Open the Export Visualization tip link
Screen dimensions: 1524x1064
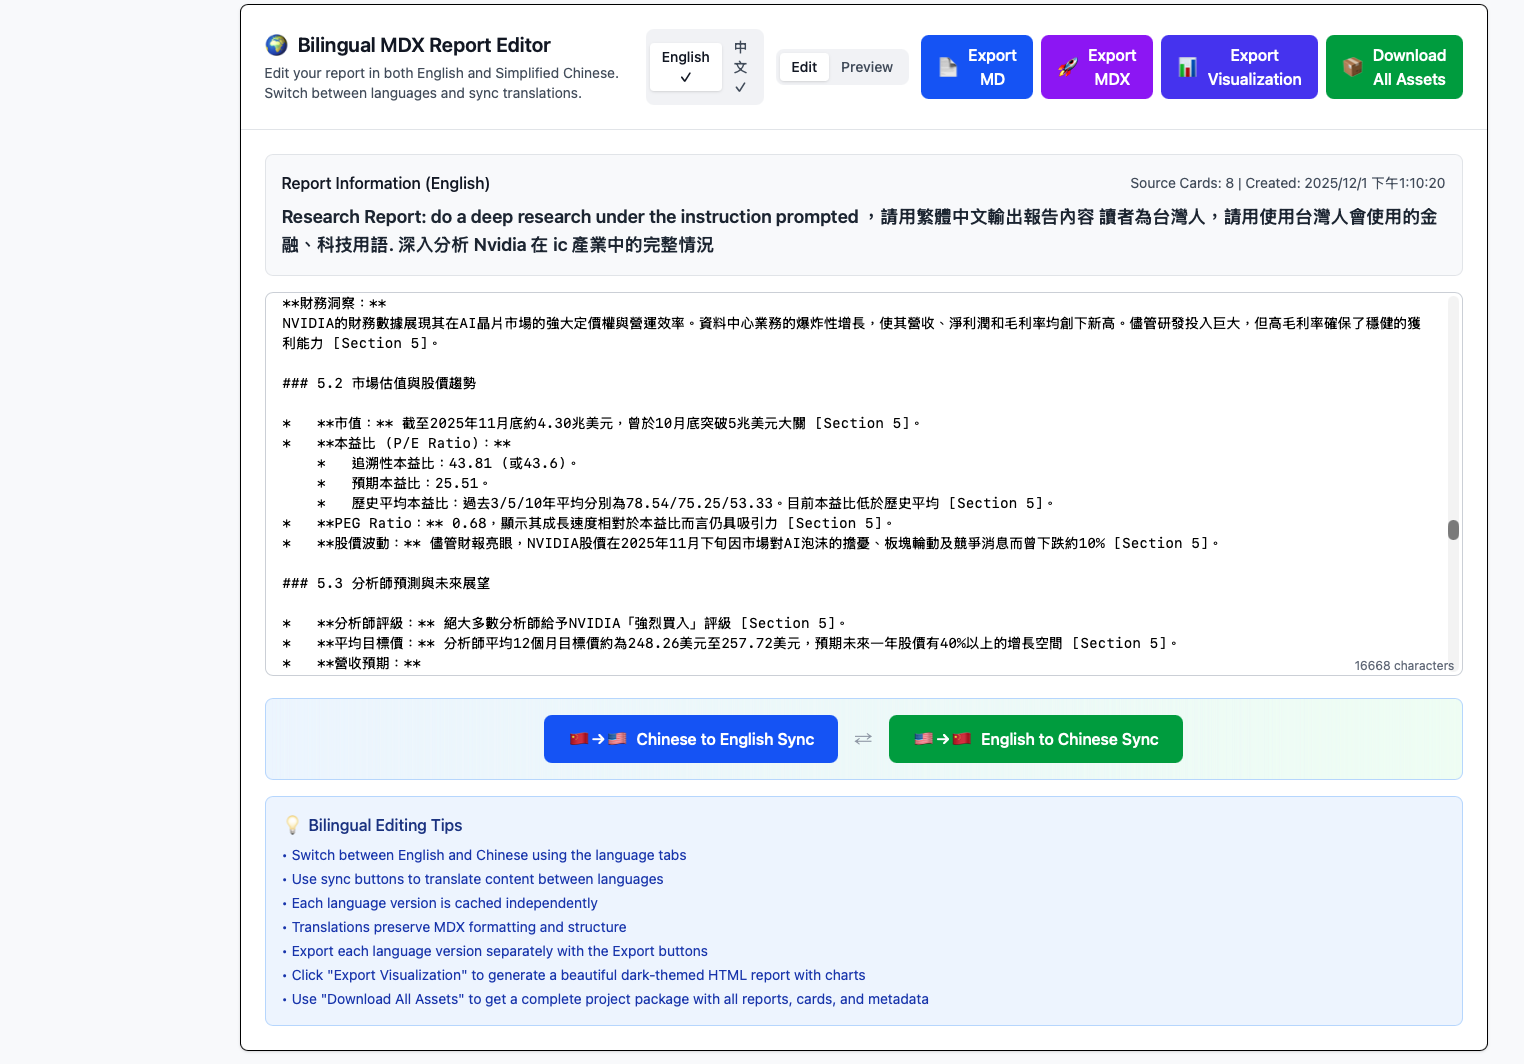pos(578,974)
